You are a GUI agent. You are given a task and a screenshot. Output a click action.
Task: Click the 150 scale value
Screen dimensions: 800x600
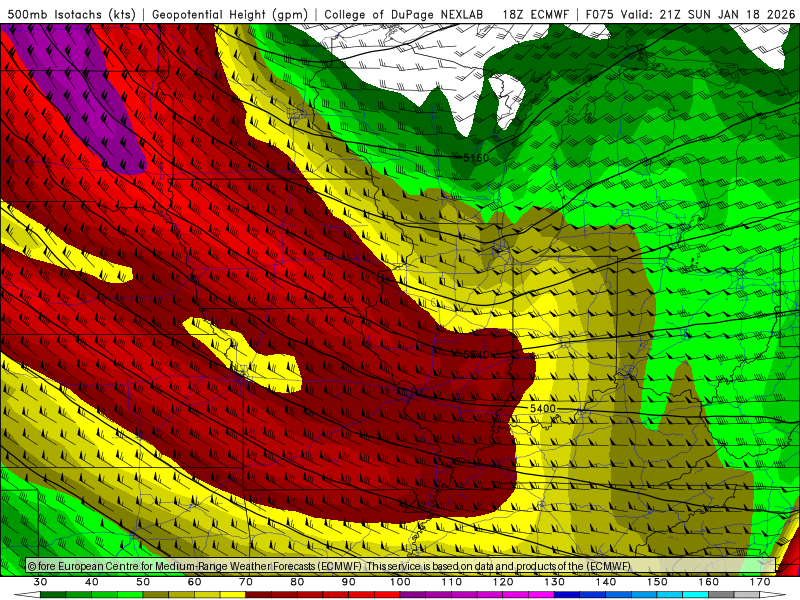[657, 582]
